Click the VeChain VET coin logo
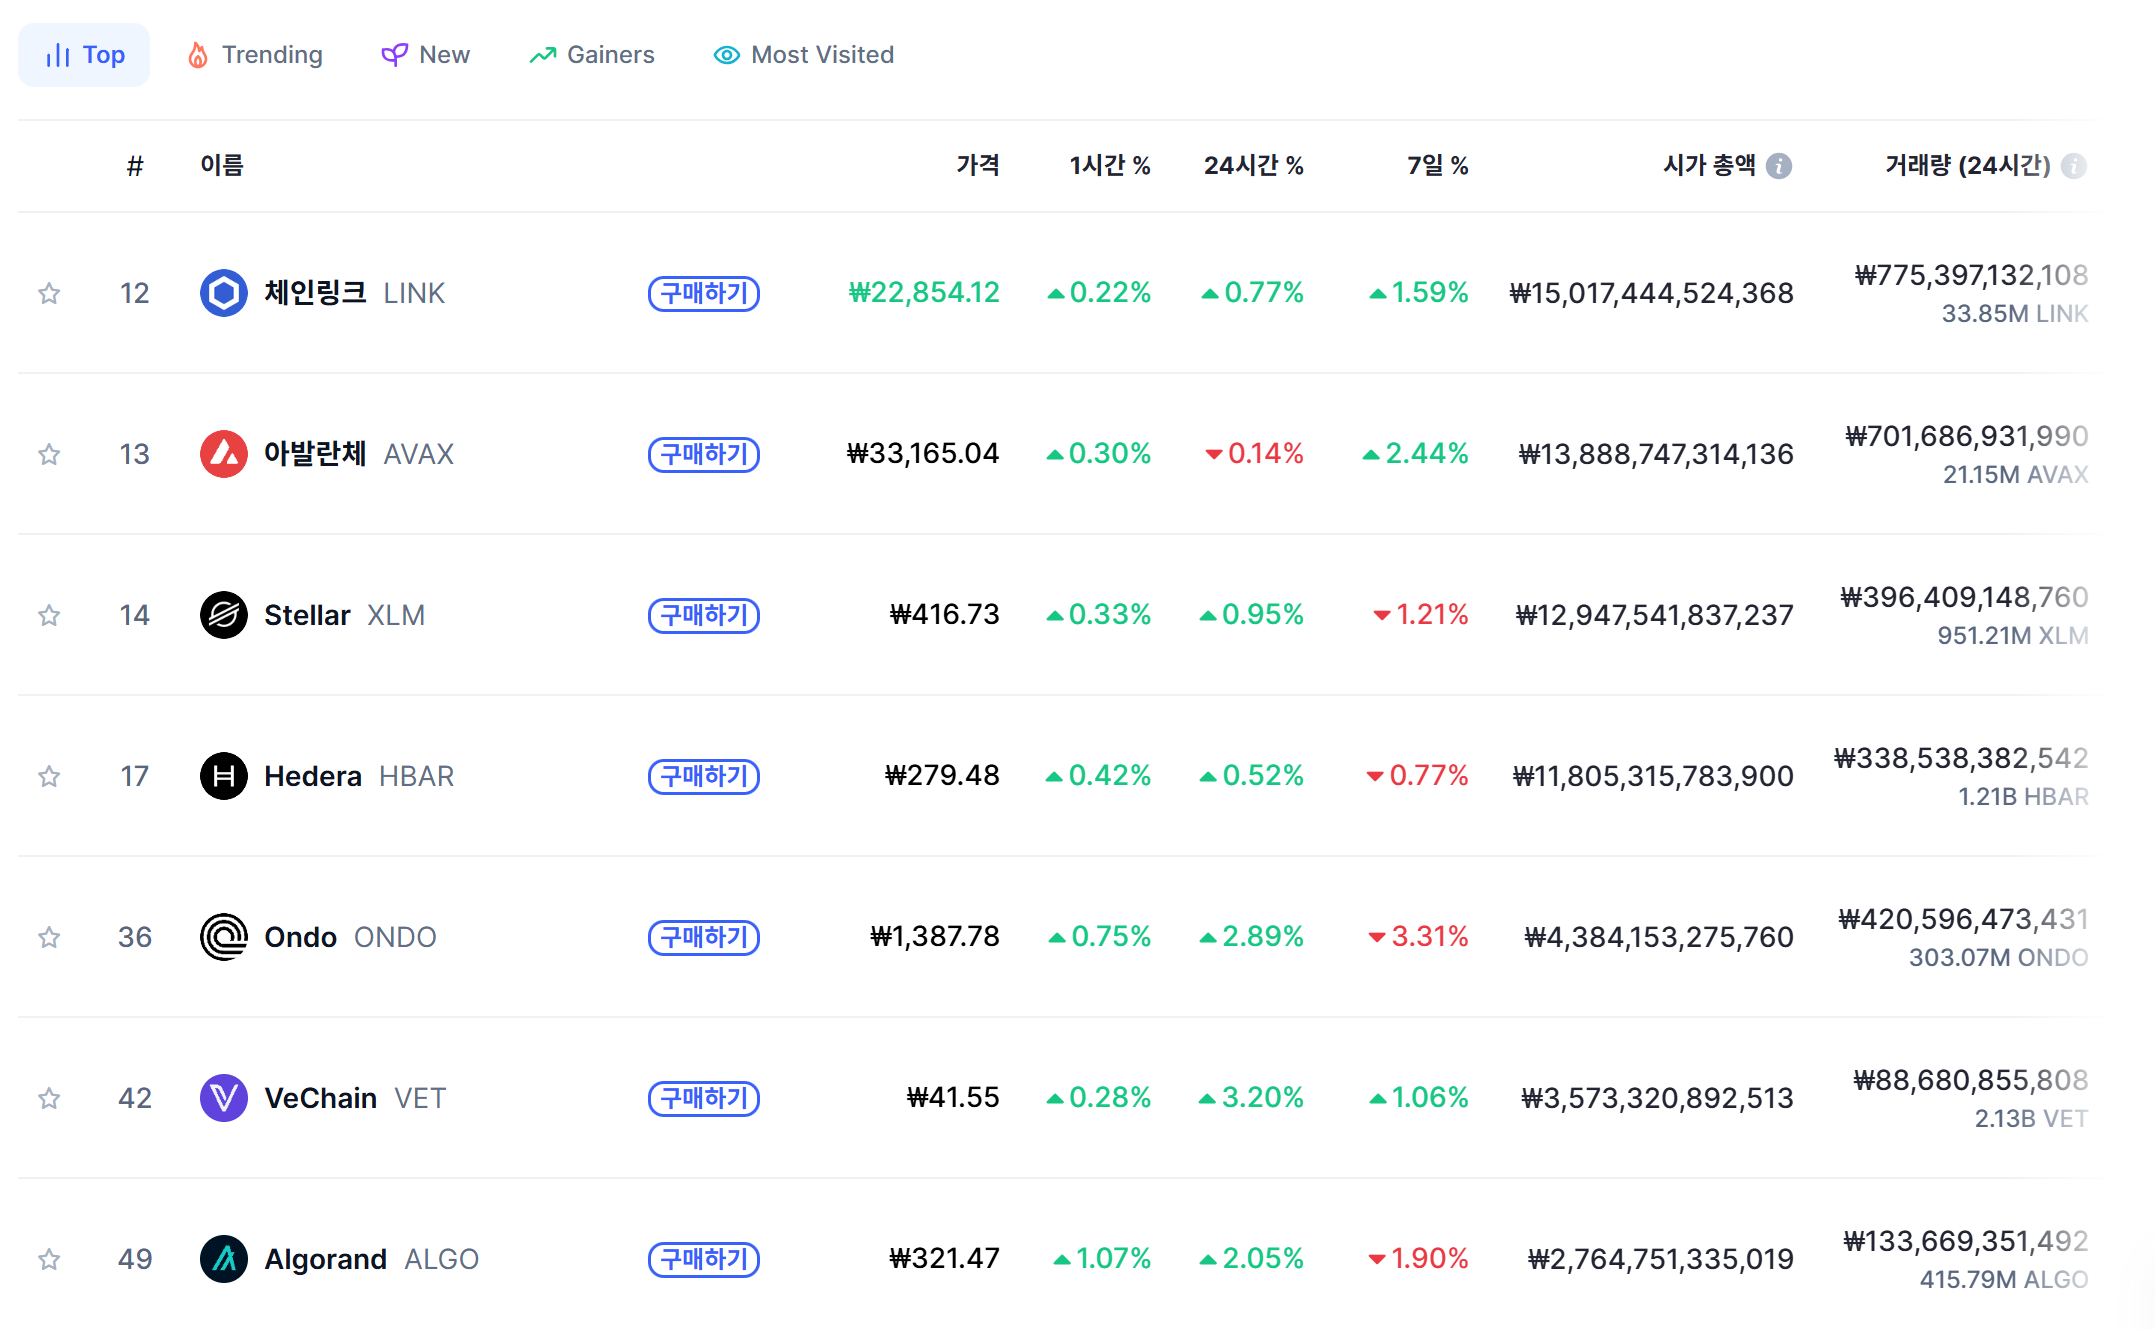The width and height of the screenshot is (2155, 1329). click(224, 1098)
